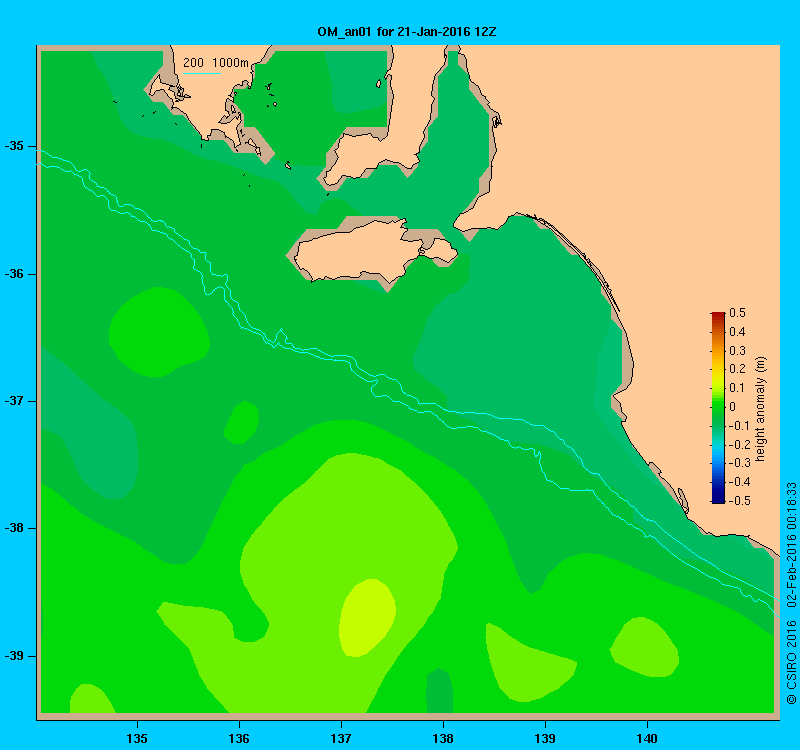Click the '02-Feb-2016 00:18:33' timestamp
The width and height of the screenshot is (800, 750).
tap(792, 545)
